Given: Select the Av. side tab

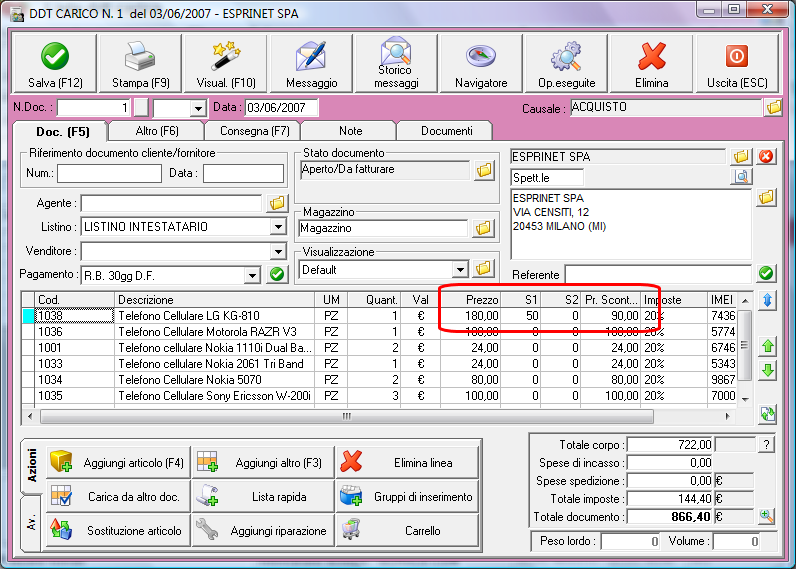Looking at the screenshot, I should click(x=31, y=523).
